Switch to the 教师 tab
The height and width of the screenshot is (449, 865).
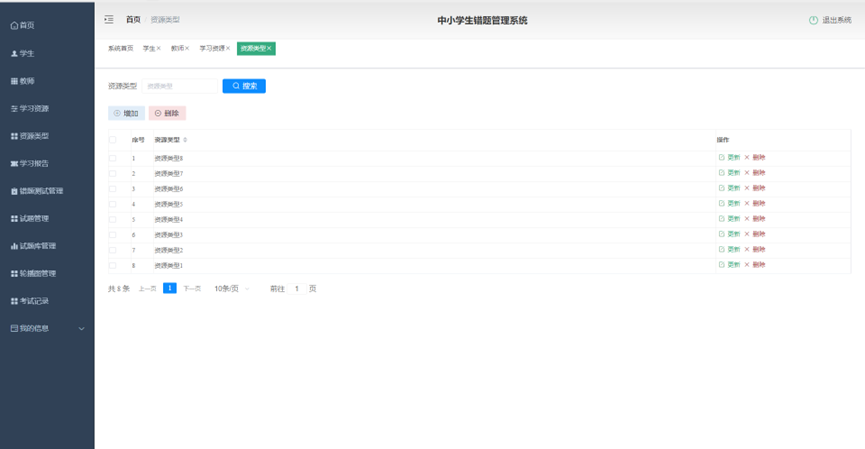pyautogui.click(x=177, y=49)
